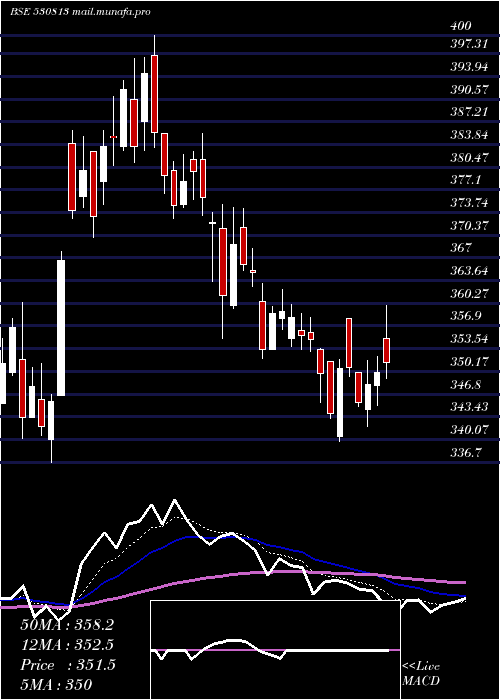Select the last red candle at chart right

tap(387, 350)
